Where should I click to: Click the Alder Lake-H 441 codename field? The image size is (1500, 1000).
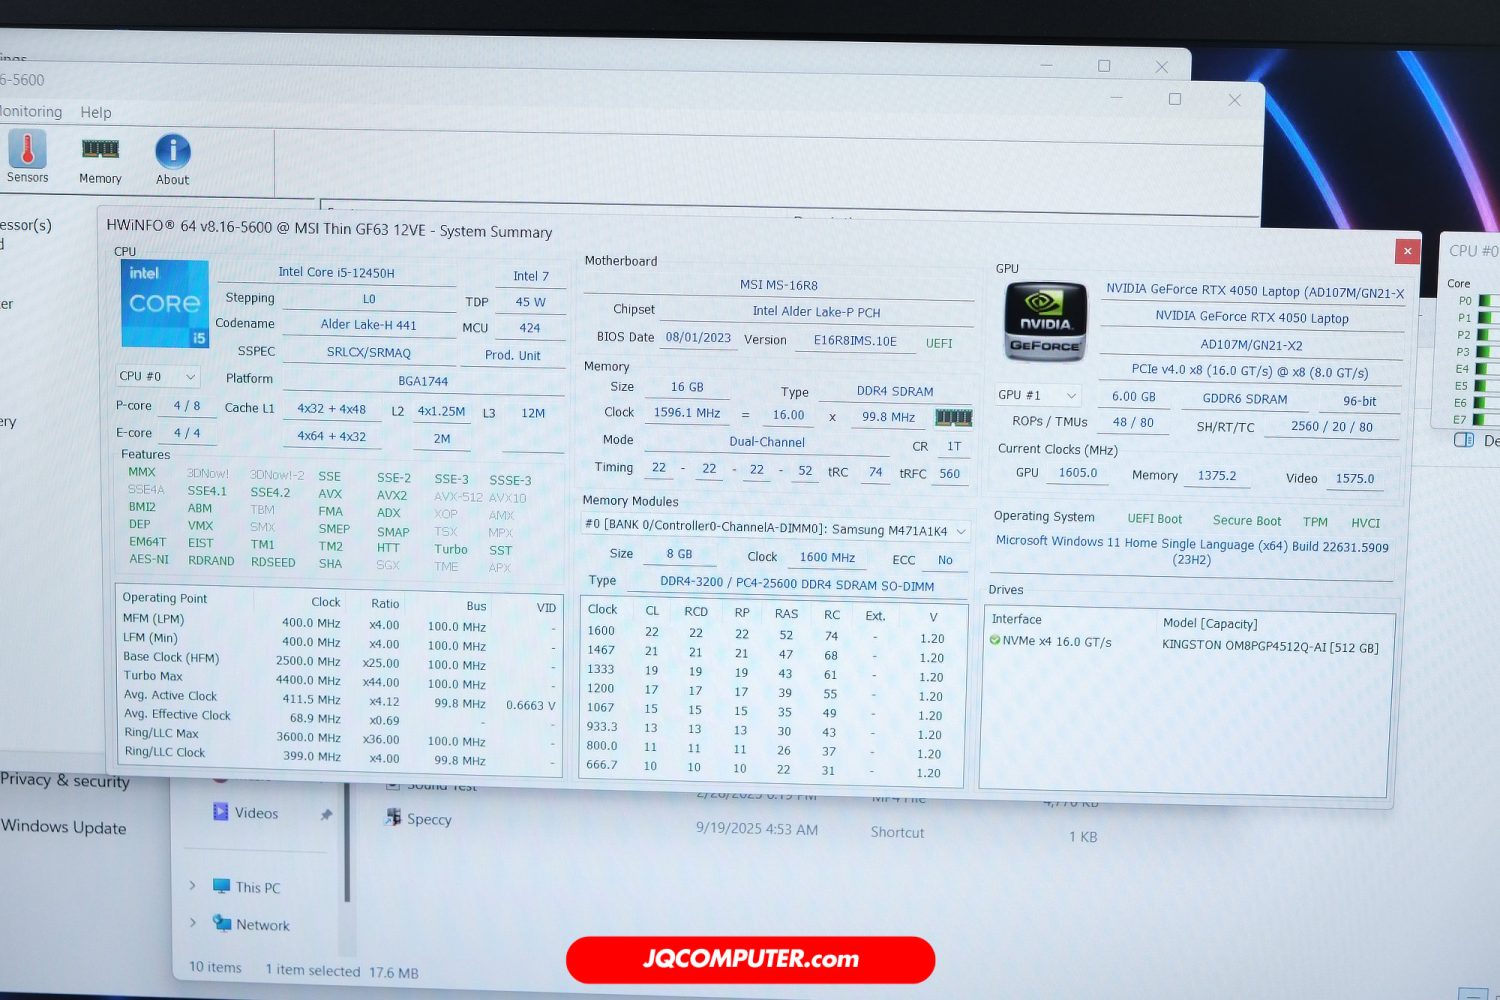(x=368, y=325)
